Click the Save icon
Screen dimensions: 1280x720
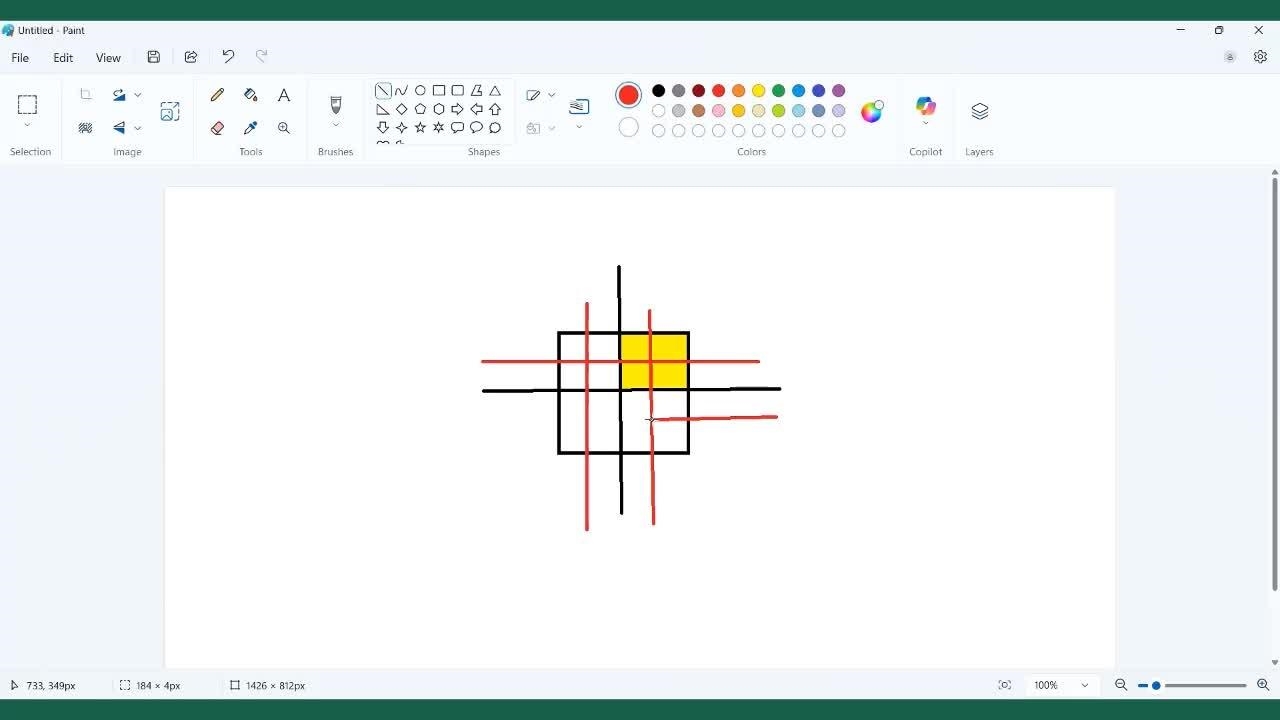click(153, 57)
